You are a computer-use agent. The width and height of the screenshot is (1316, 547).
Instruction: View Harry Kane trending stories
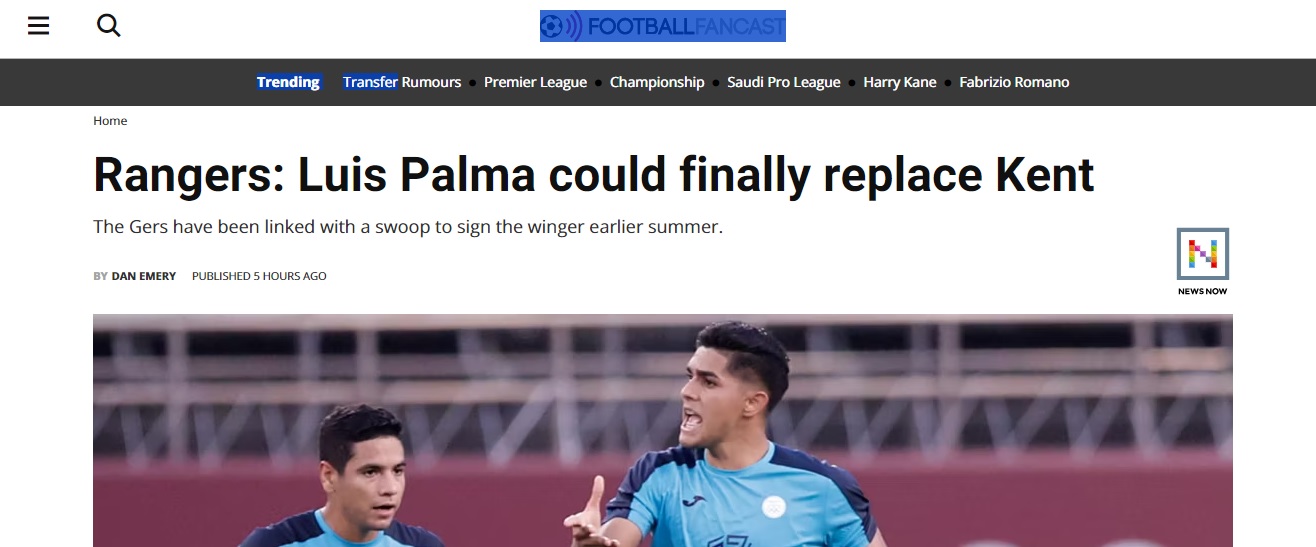coord(900,82)
